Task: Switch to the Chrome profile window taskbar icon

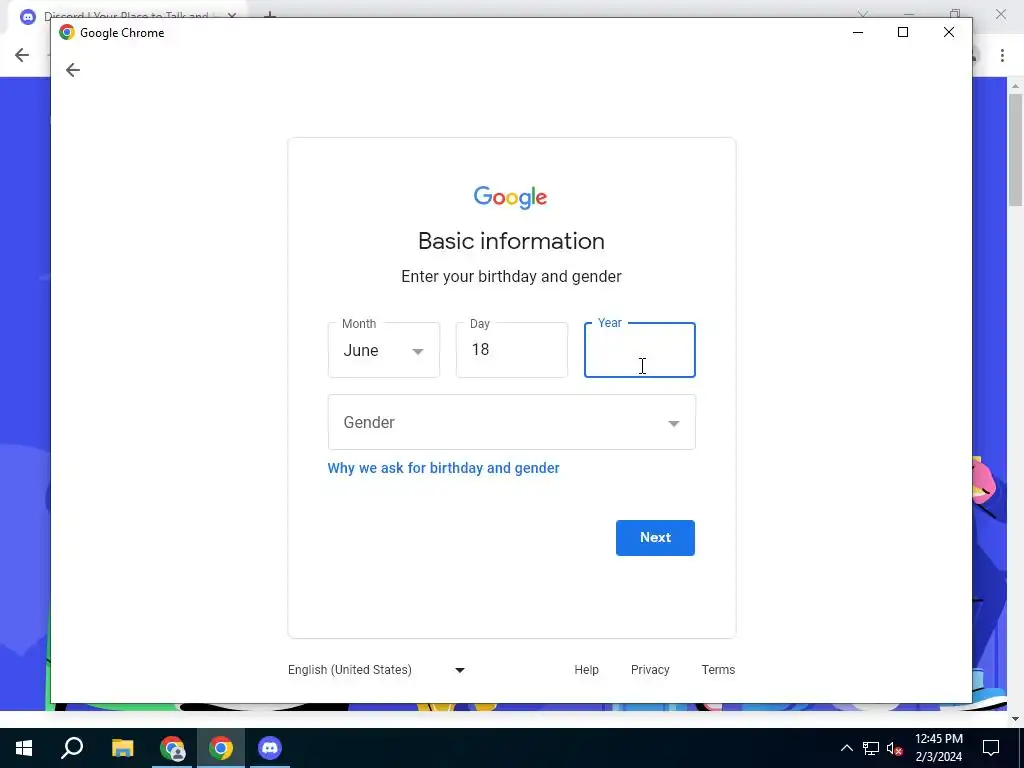Action: (x=172, y=748)
